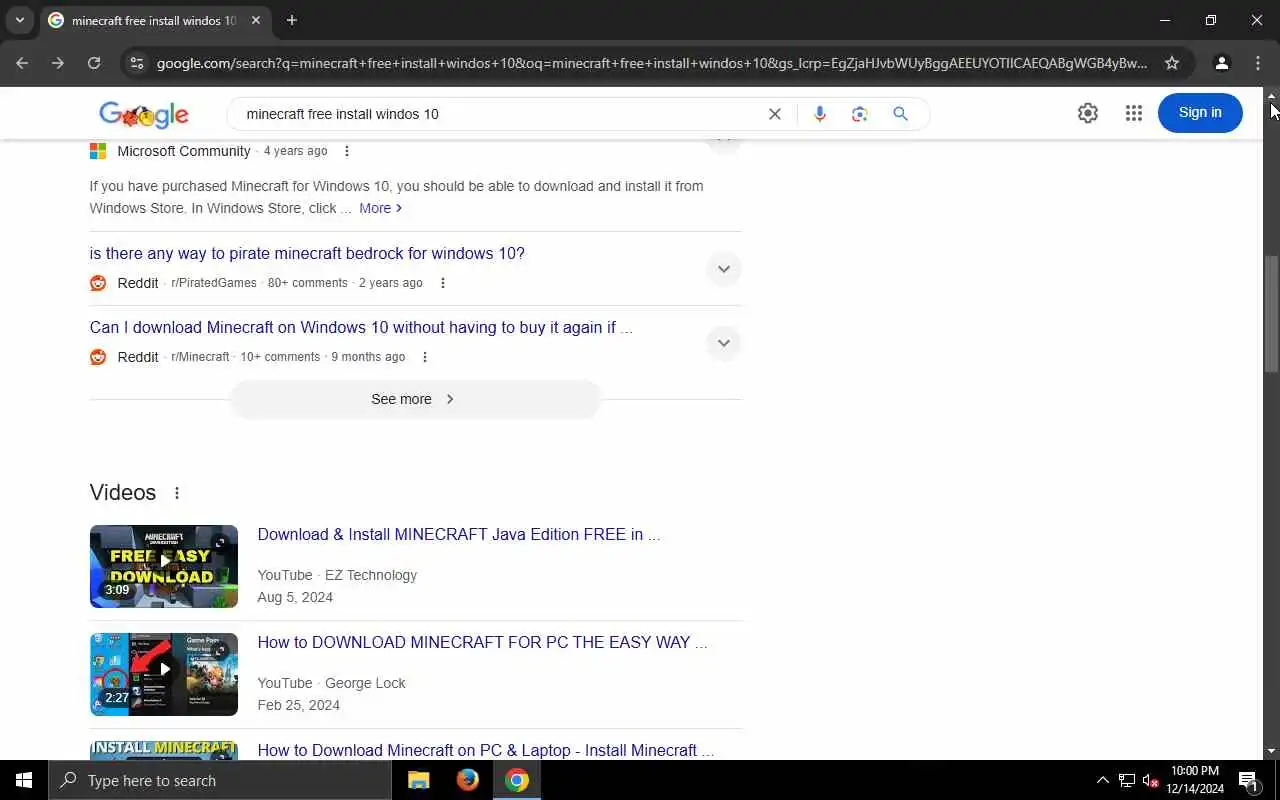This screenshot has height=800, width=1280.
Task: Play George Lock 2:27 video thumbnail
Action: 164,674
